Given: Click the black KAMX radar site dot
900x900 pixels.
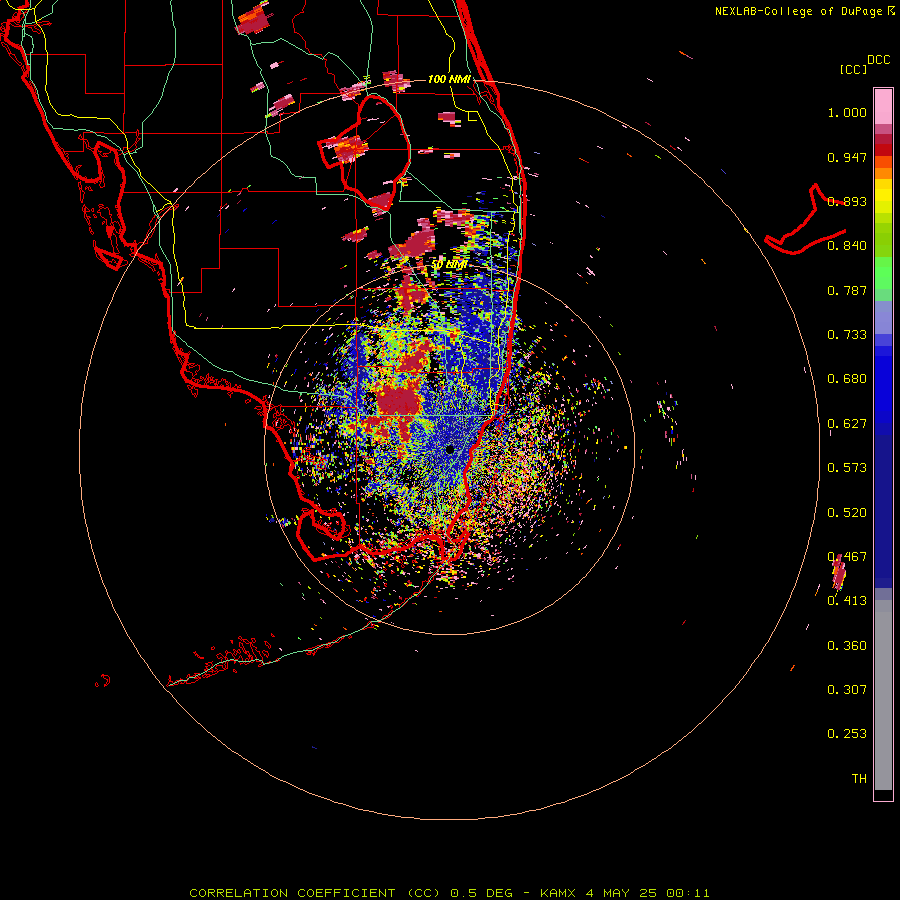Looking at the screenshot, I should pyautogui.click(x=449, y=449).
